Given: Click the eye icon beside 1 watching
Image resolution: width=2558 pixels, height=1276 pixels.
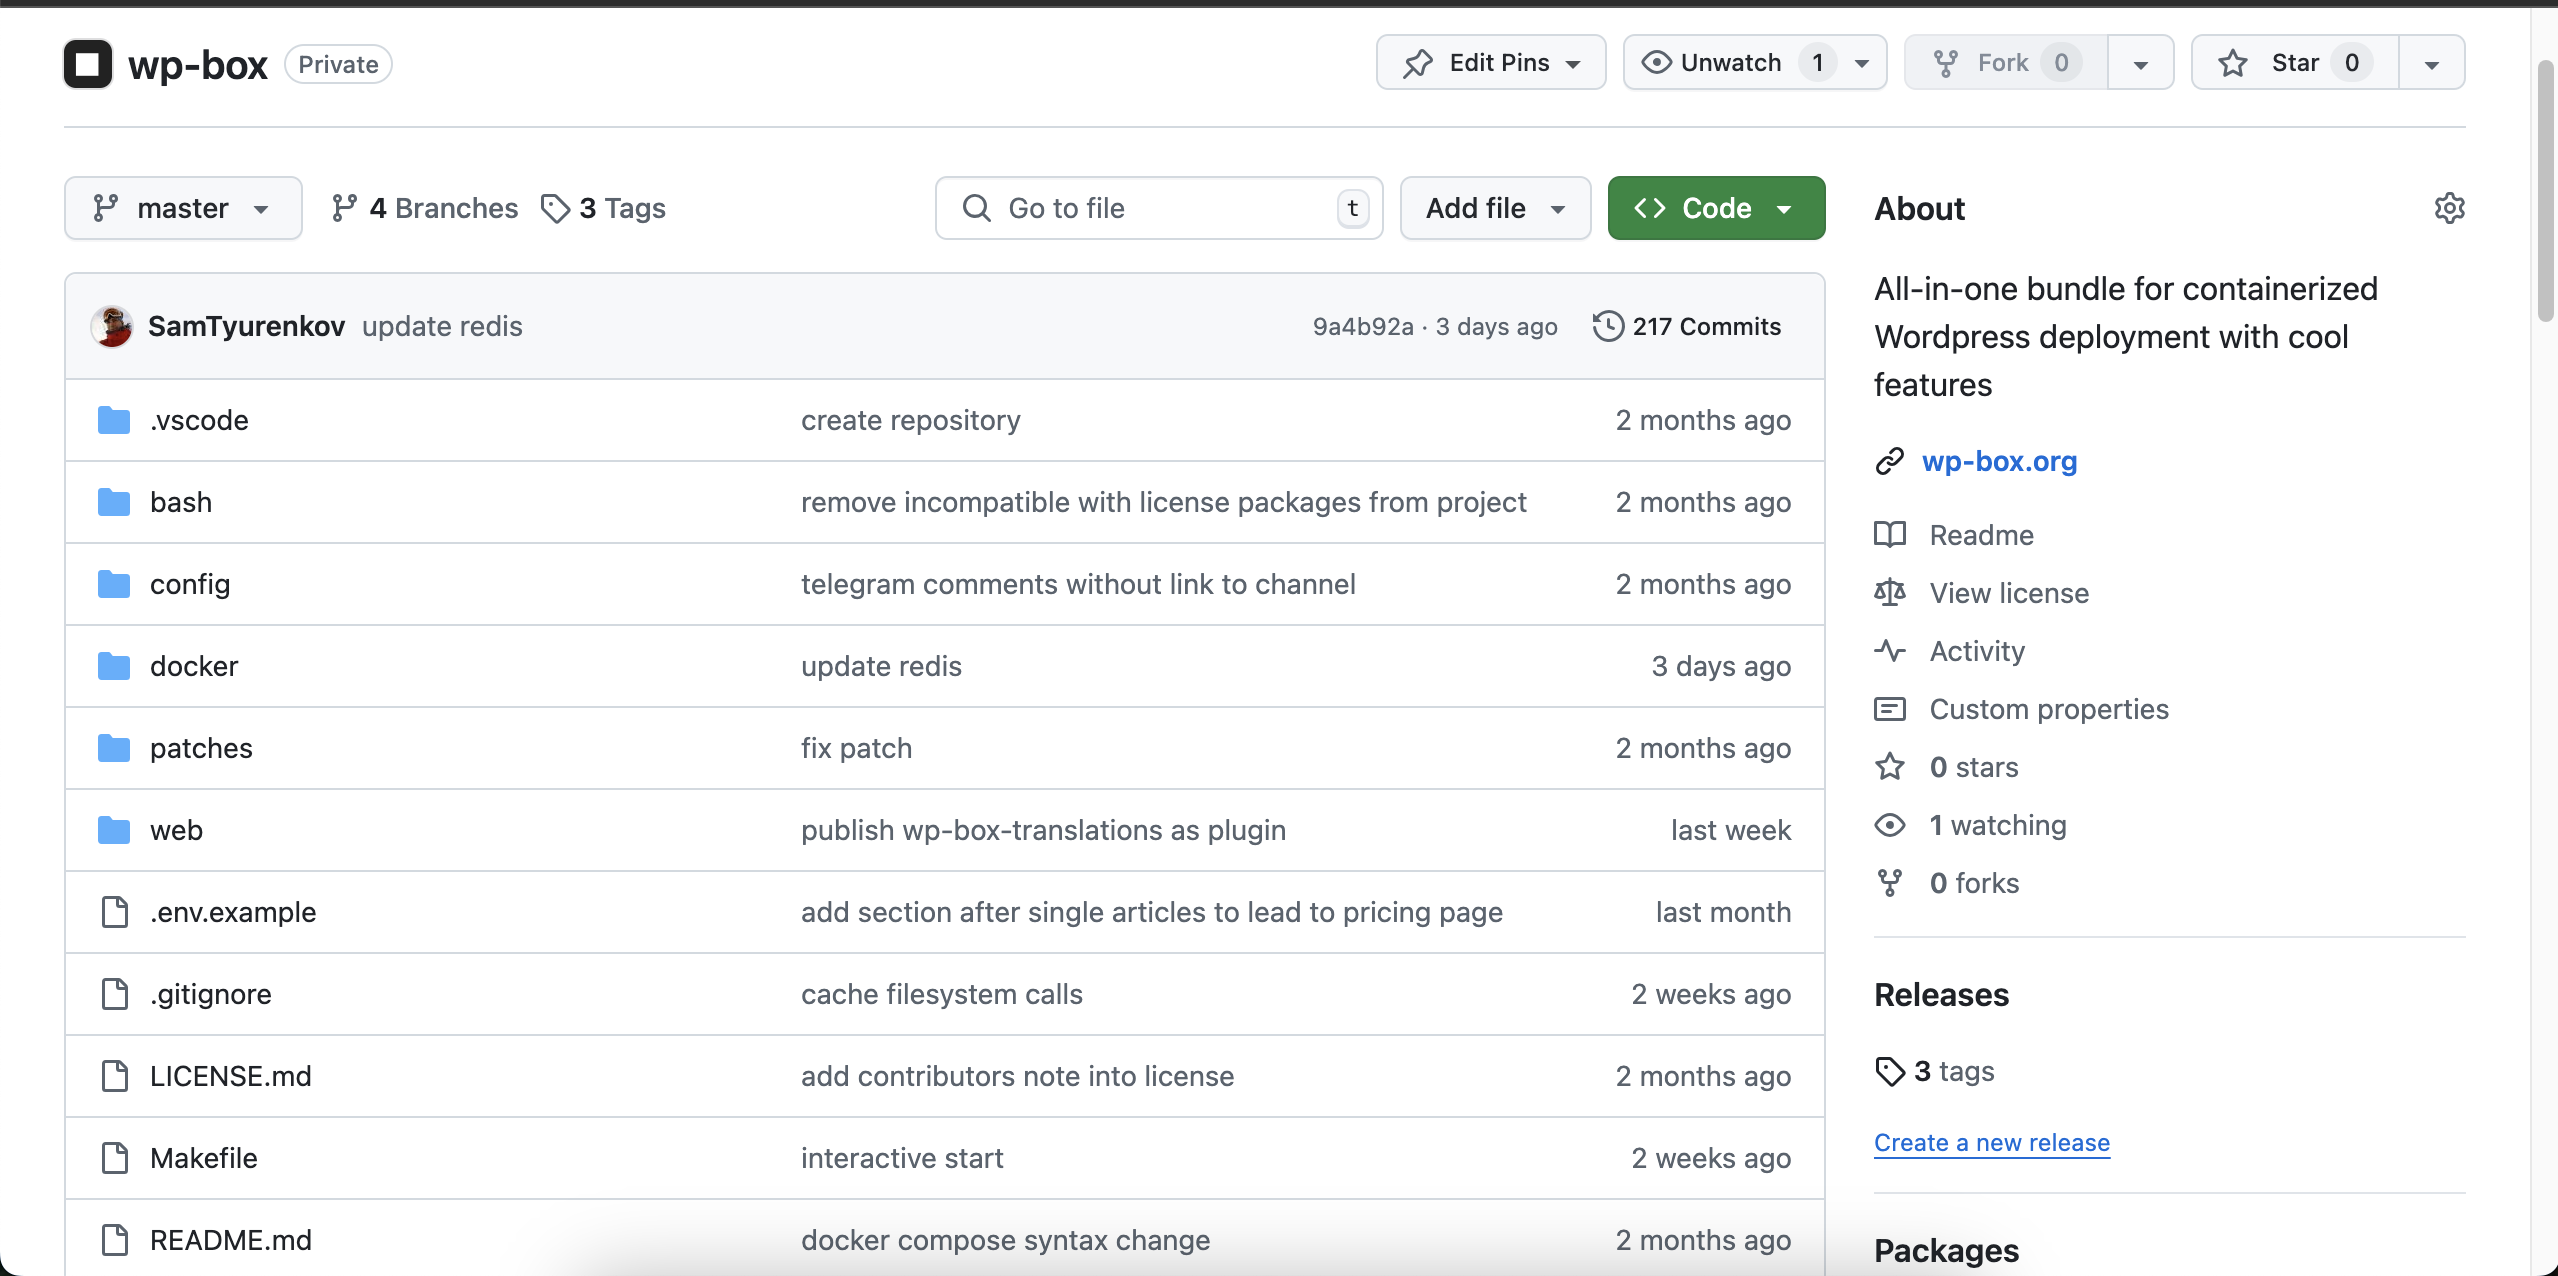Looking at the screenshot, I should click(x=1889, y=825).
